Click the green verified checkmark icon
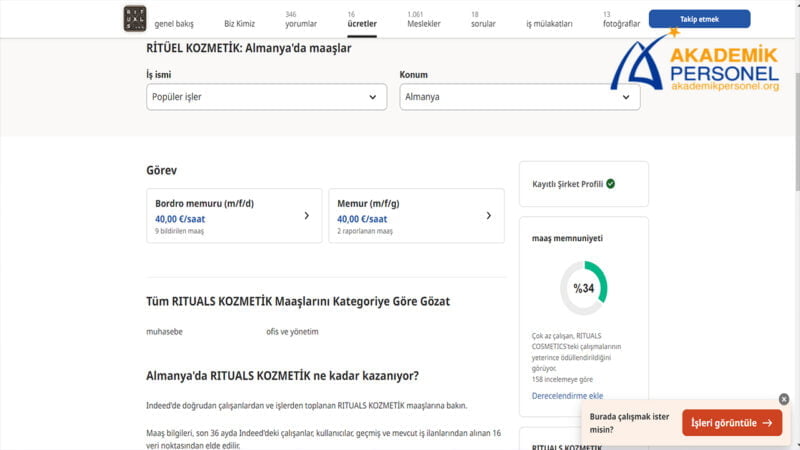Screen dimensions: 800x450 click(610, 184)
